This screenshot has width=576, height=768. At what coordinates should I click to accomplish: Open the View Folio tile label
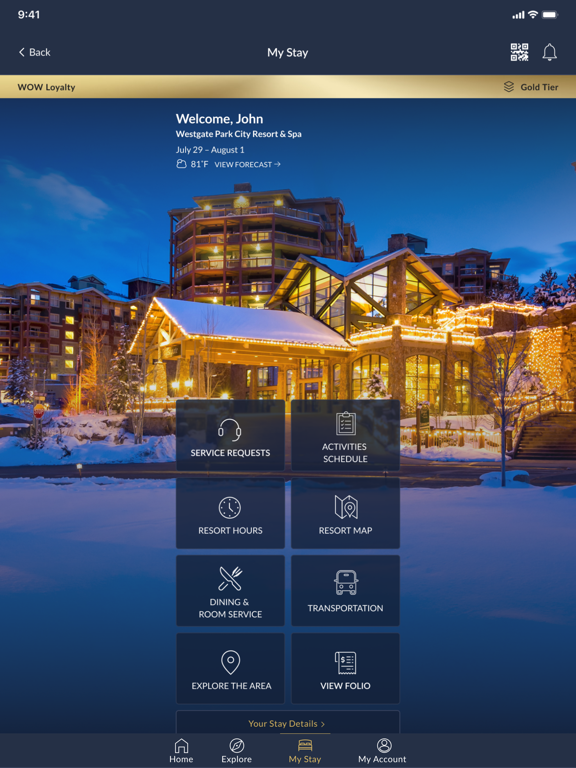click(x=345, y=686)
